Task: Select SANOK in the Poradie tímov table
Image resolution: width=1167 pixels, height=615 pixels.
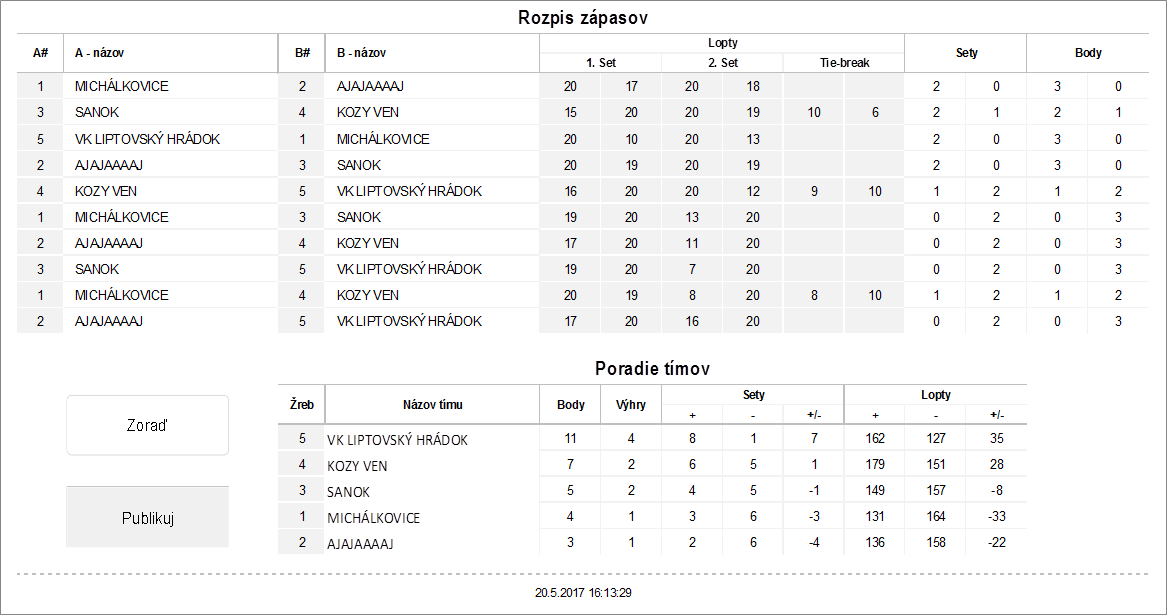Action: pyautogui.click(x=348, y=492)
